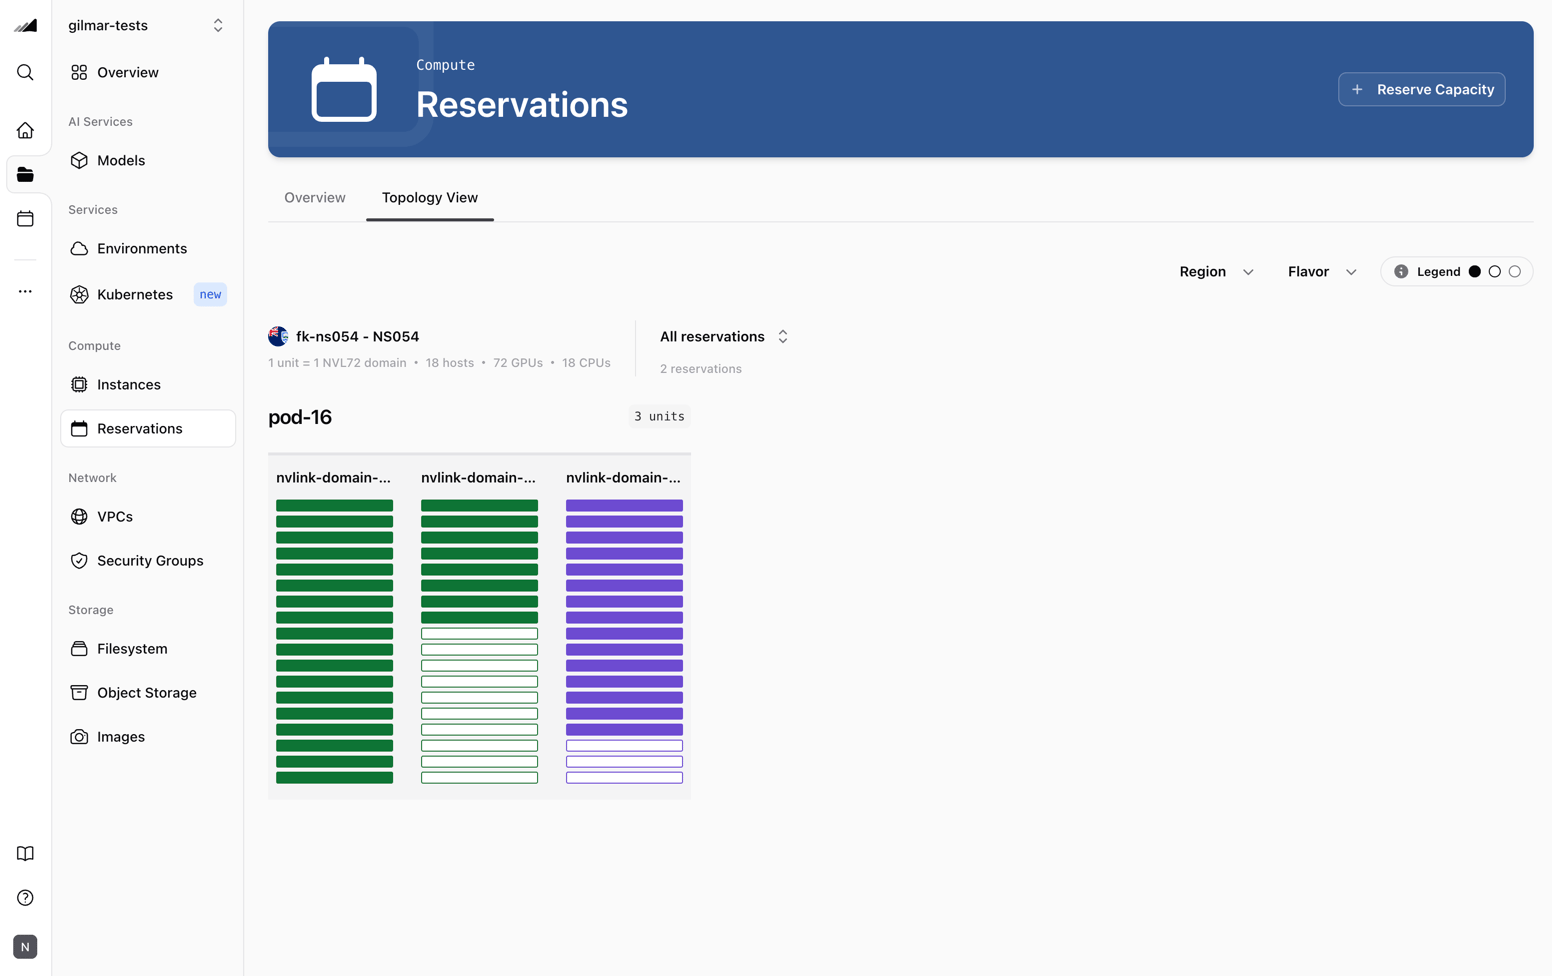Viewport: 1552px width, 976px height.
Task: Open the All reservations selector
Action: click(724, 336)
